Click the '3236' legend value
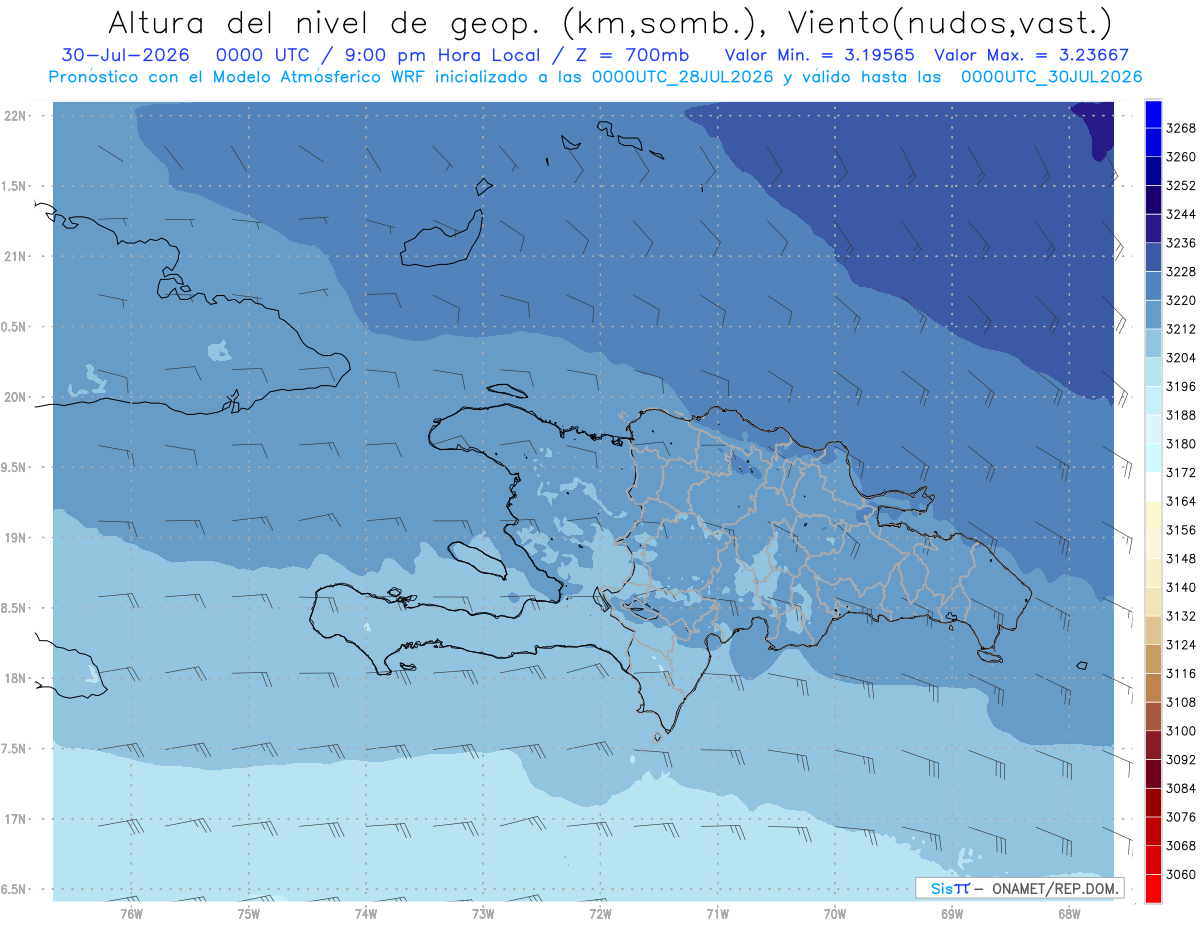Screen dimensions: 1200x927 1181,243
